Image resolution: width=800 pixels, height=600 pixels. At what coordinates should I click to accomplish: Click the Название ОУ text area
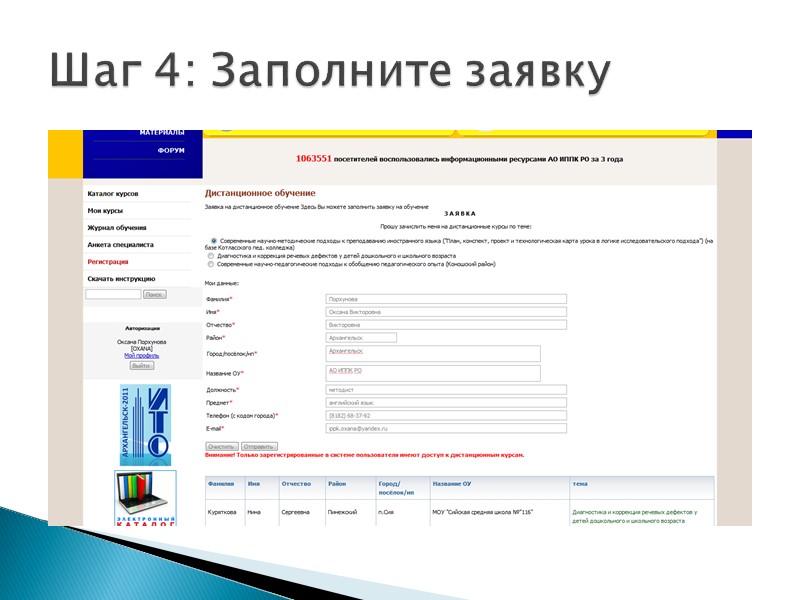click(433, 373)
